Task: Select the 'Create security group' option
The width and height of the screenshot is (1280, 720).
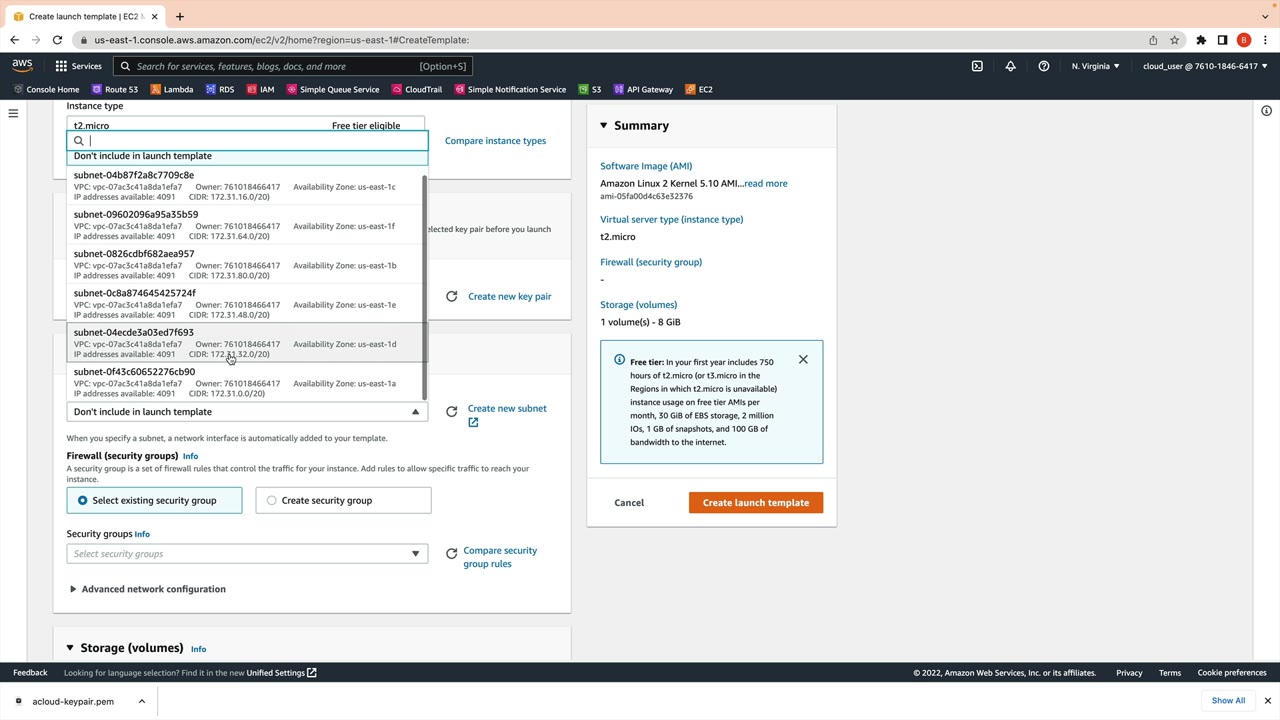Action: [x=343, y=500]
